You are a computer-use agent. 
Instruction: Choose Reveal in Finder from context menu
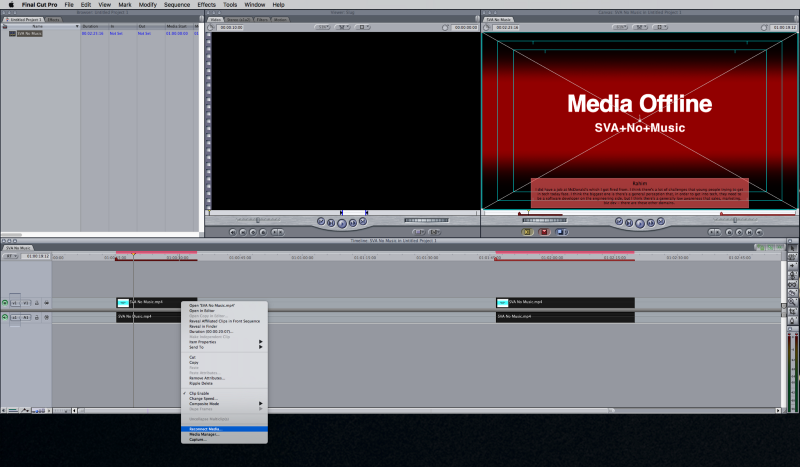224,326
